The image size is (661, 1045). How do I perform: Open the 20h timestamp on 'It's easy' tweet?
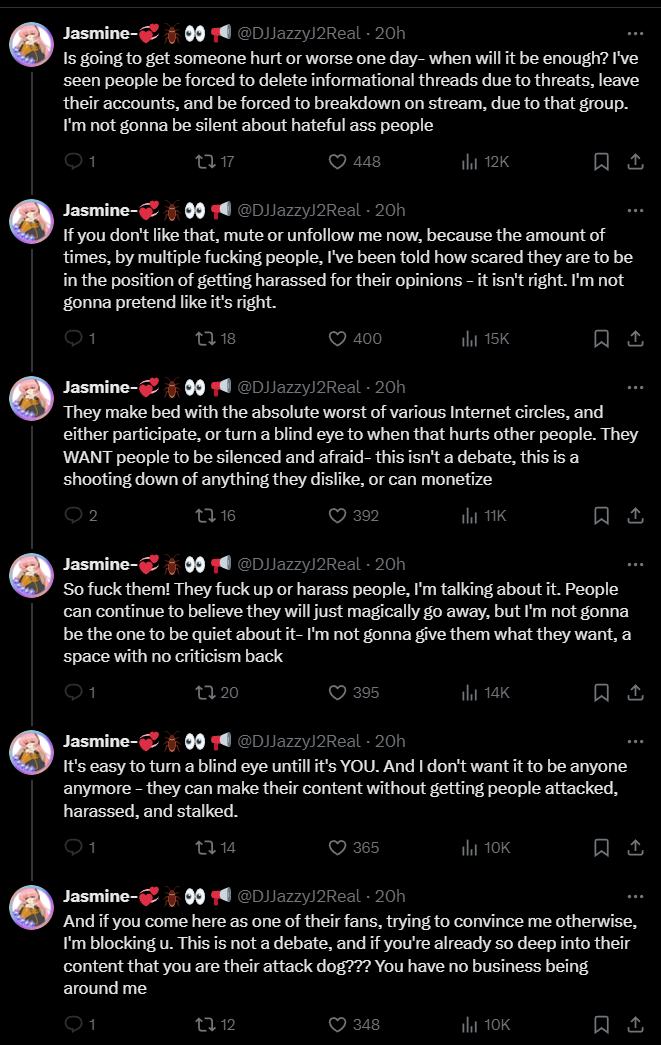pos(390,741)
